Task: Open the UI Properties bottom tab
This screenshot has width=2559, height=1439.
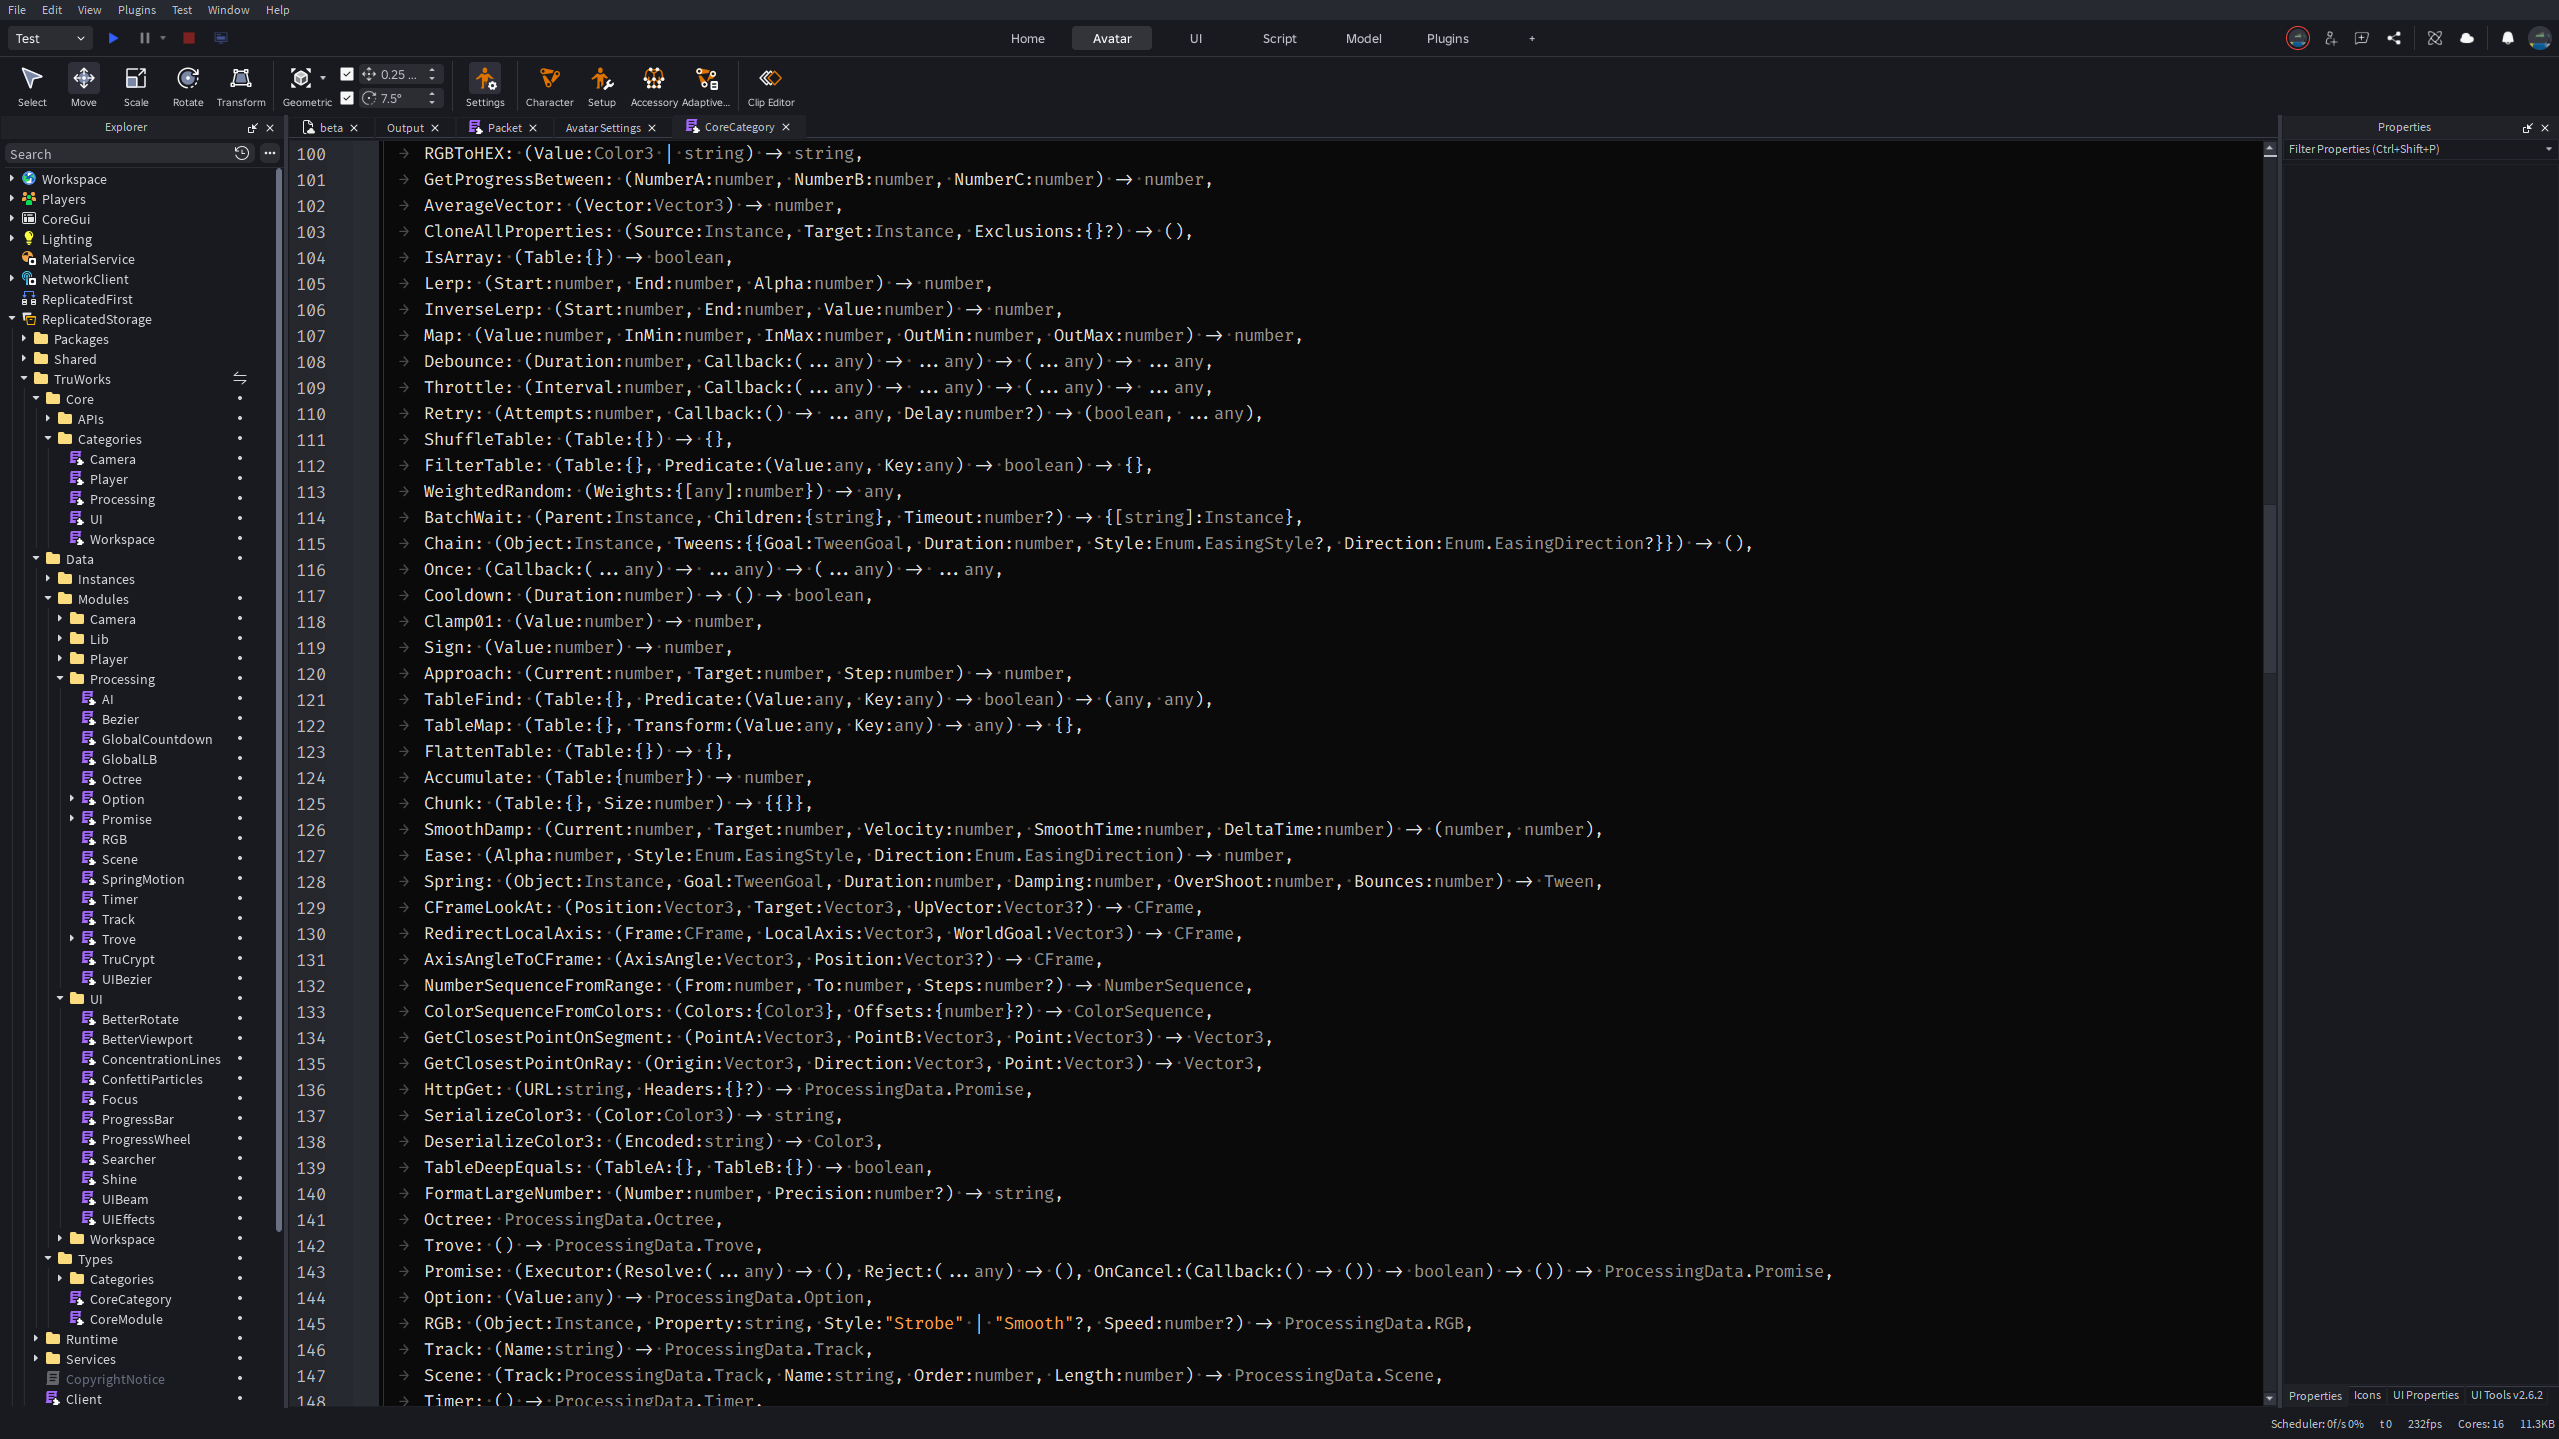Action: (2425, 1395)
